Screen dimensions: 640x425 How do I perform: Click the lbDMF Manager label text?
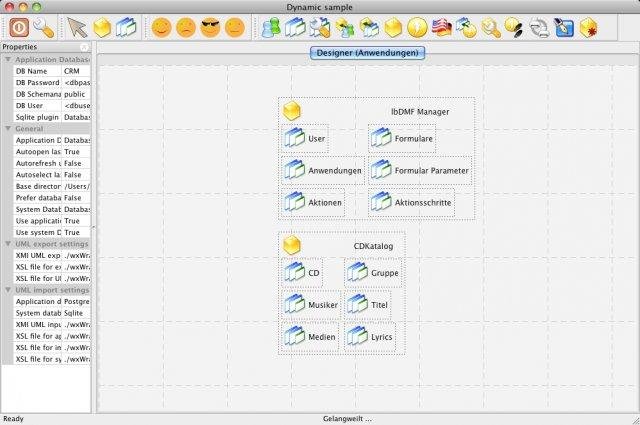coord(420,111)
